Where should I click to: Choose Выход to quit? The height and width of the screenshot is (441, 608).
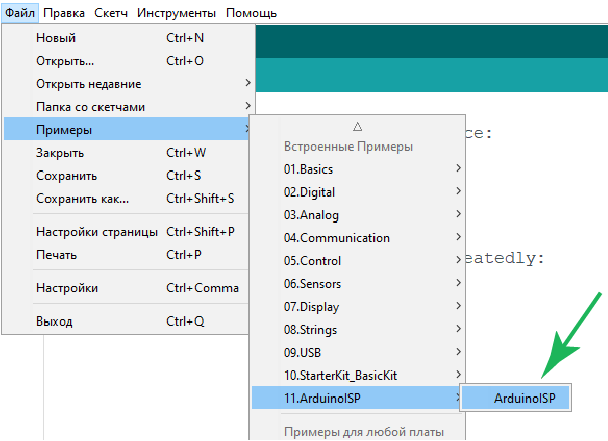pyautogui.click(x=126, y=321)
